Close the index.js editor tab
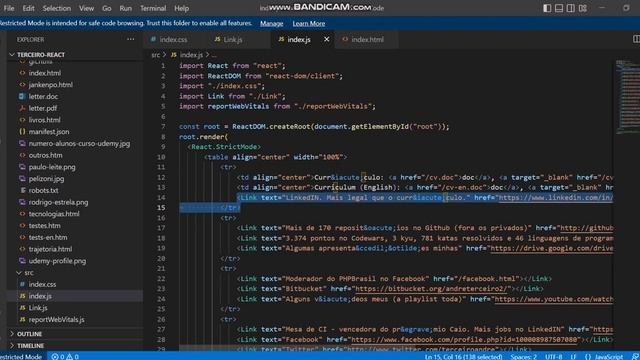This screenshot has width=640, height=360. pyautogui.click(x=327, y=39)
